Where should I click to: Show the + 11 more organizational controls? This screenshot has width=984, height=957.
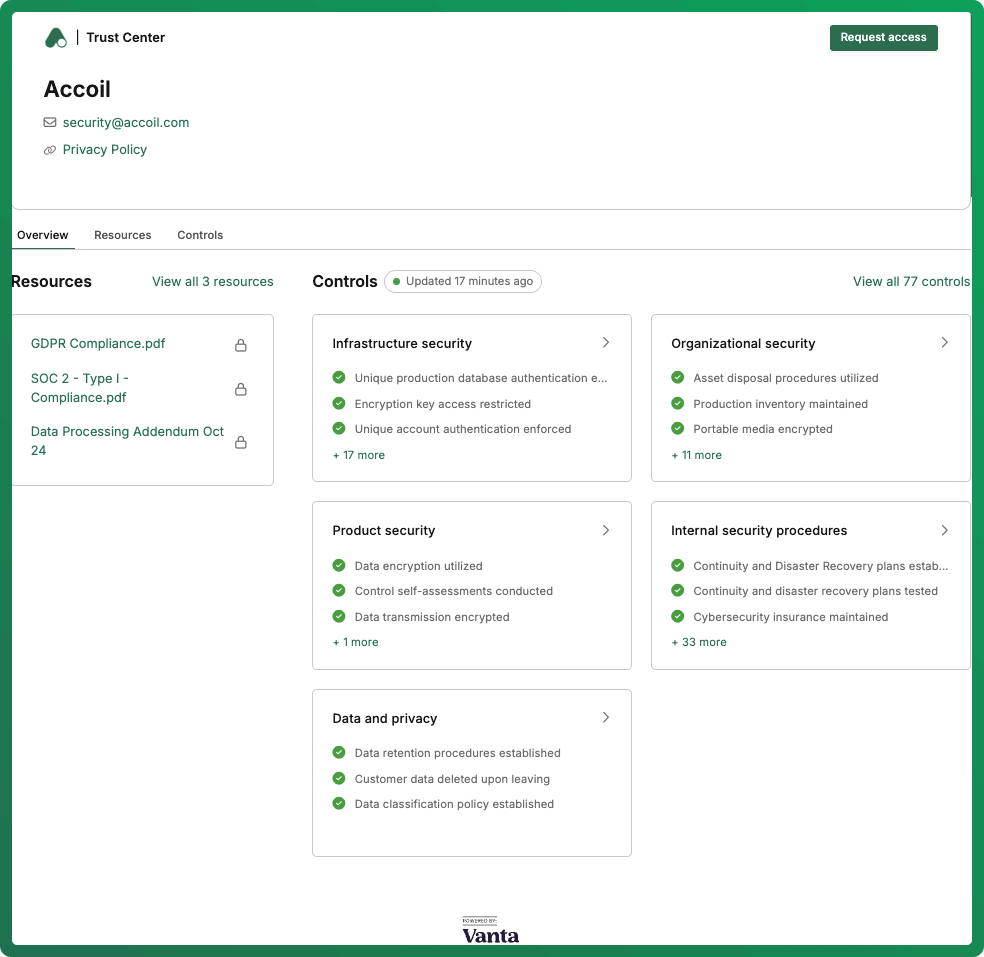tap(697, 455)
